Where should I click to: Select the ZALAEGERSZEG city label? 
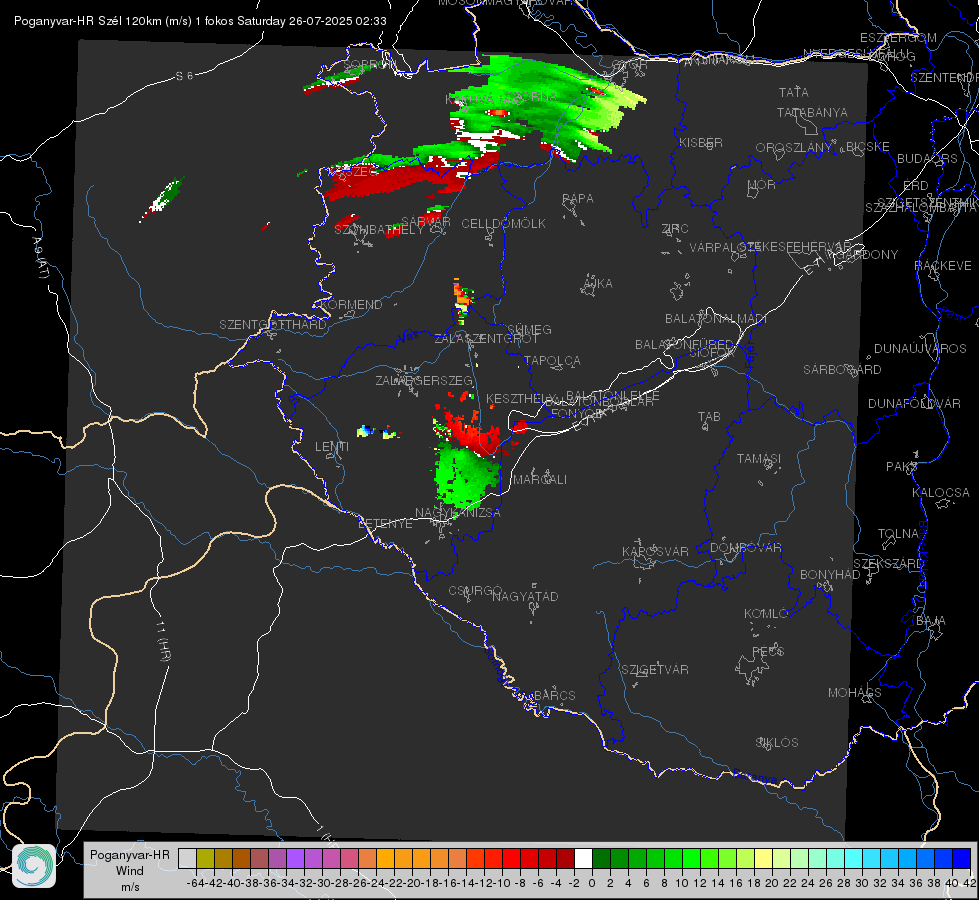pos(424,380)
